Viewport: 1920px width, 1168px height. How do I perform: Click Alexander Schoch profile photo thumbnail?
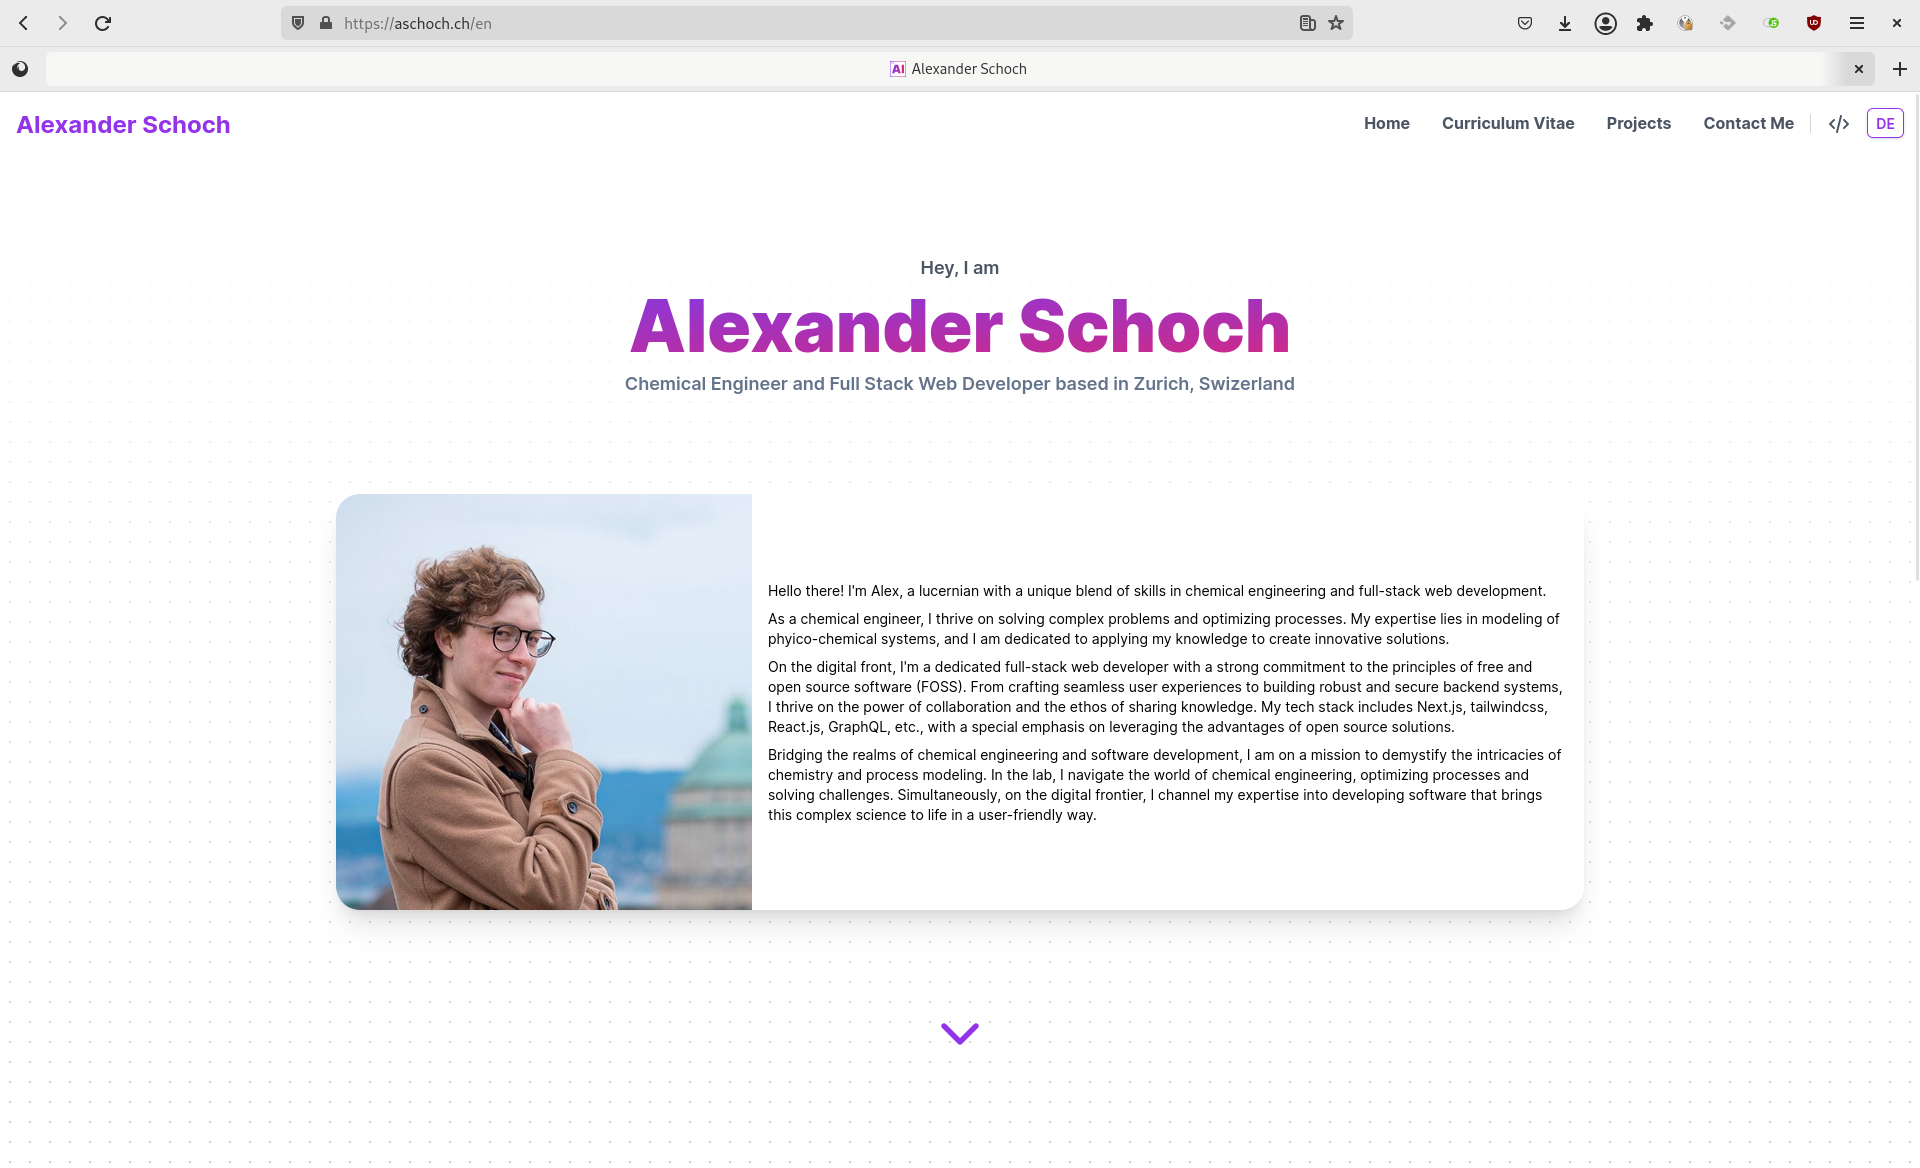[x=544, y=702]
